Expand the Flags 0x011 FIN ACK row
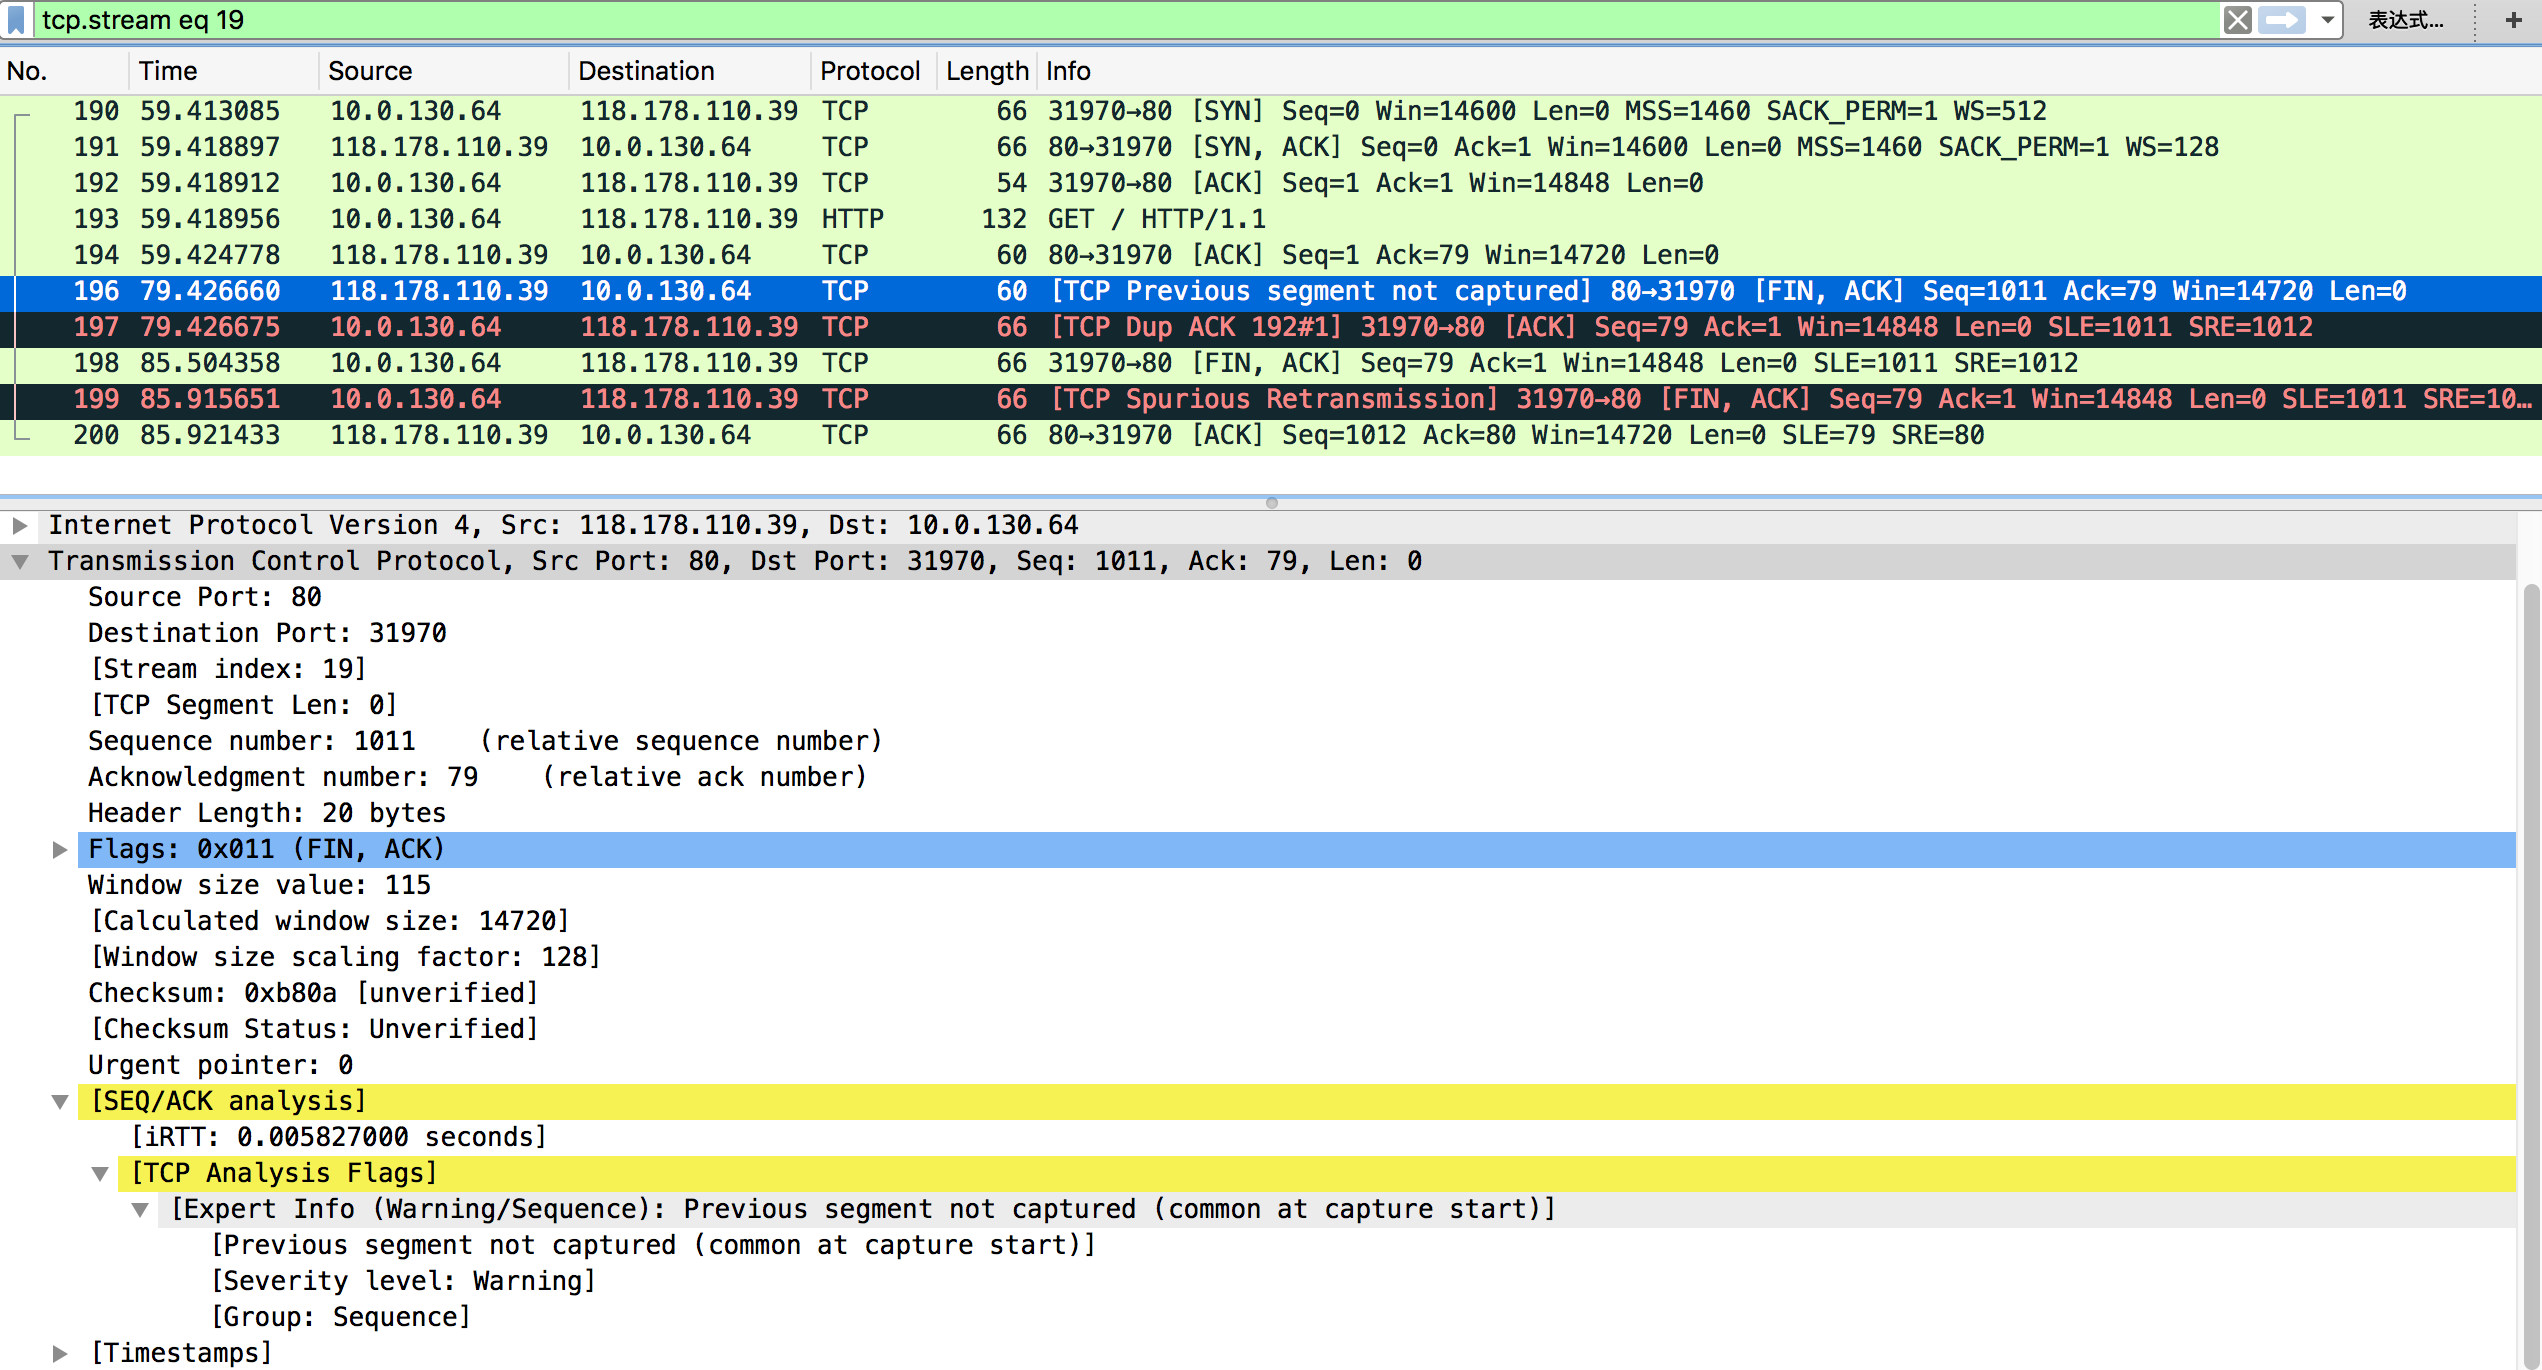 point(60,850)
